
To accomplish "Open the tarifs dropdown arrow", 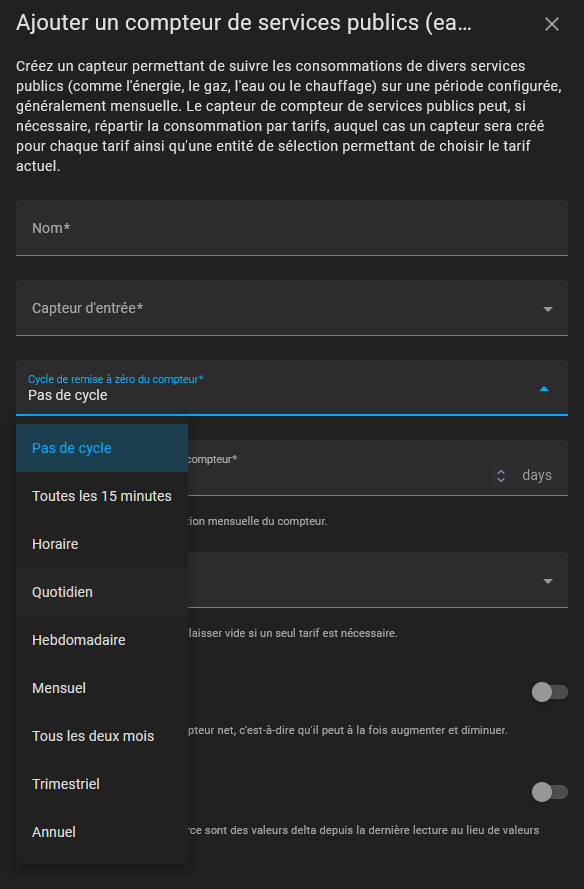I will (548, 581).
